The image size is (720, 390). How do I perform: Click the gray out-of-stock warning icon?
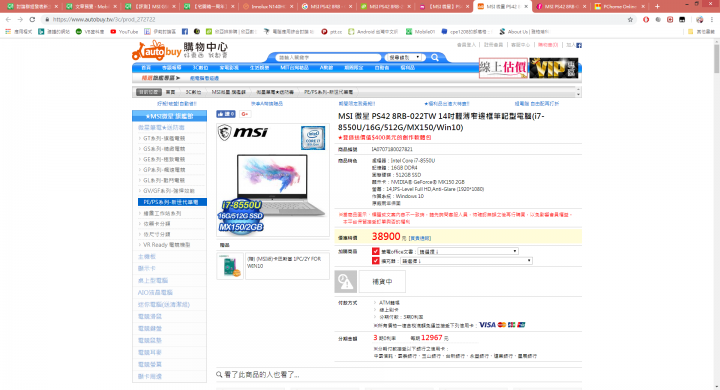pyautogui.click(x=345, y=282)
